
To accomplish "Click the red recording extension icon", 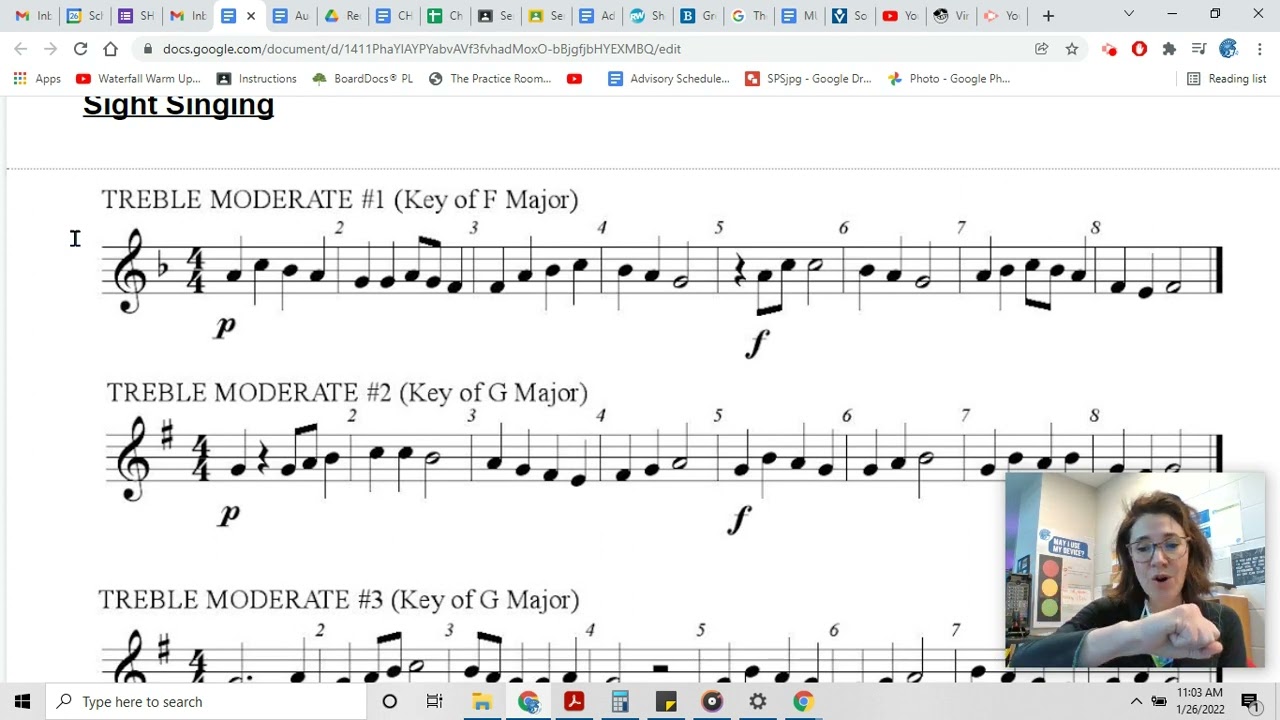I will (1109, 48).
